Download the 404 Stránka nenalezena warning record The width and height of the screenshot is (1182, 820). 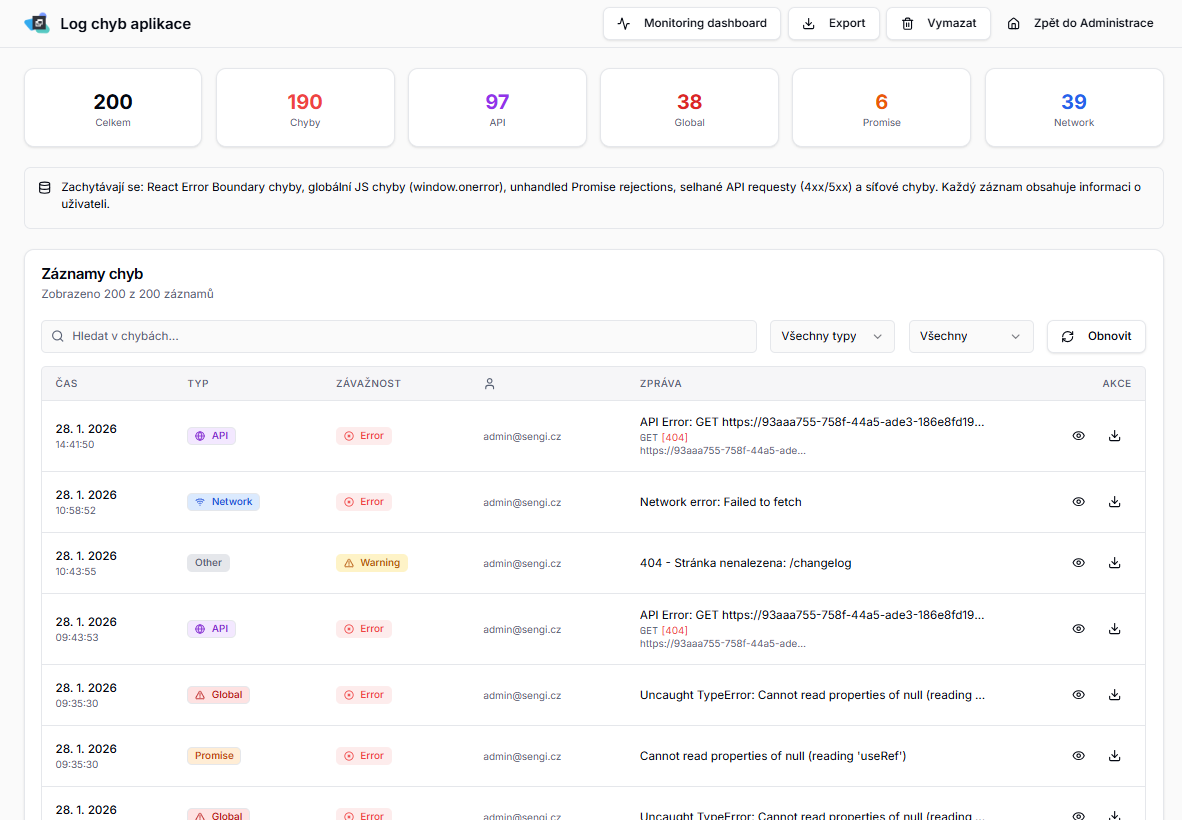1114,563
